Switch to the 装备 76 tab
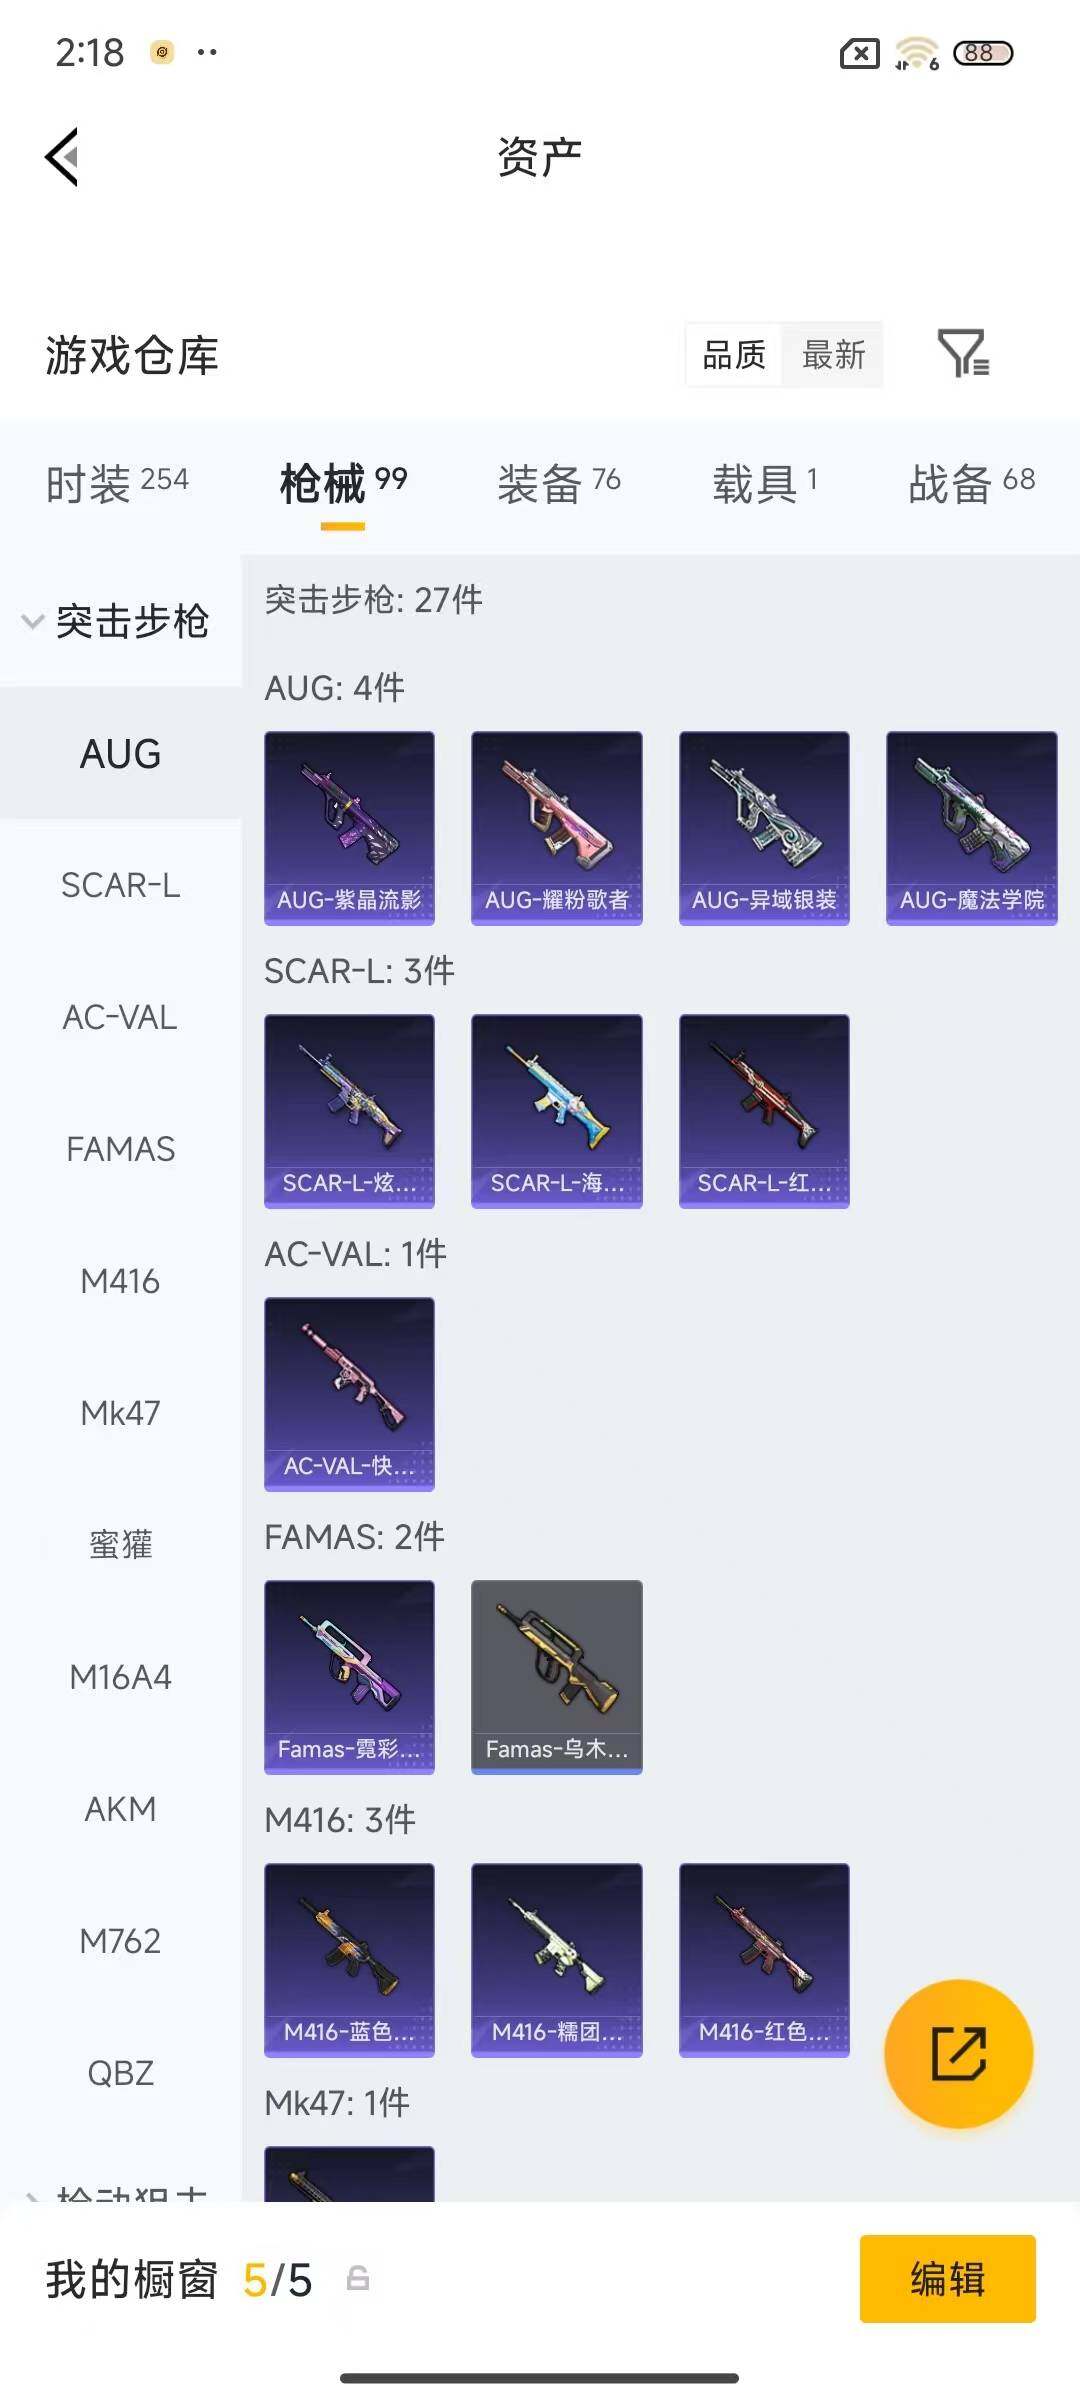This screenshot has width=1080, height=2400. point(559,483)
